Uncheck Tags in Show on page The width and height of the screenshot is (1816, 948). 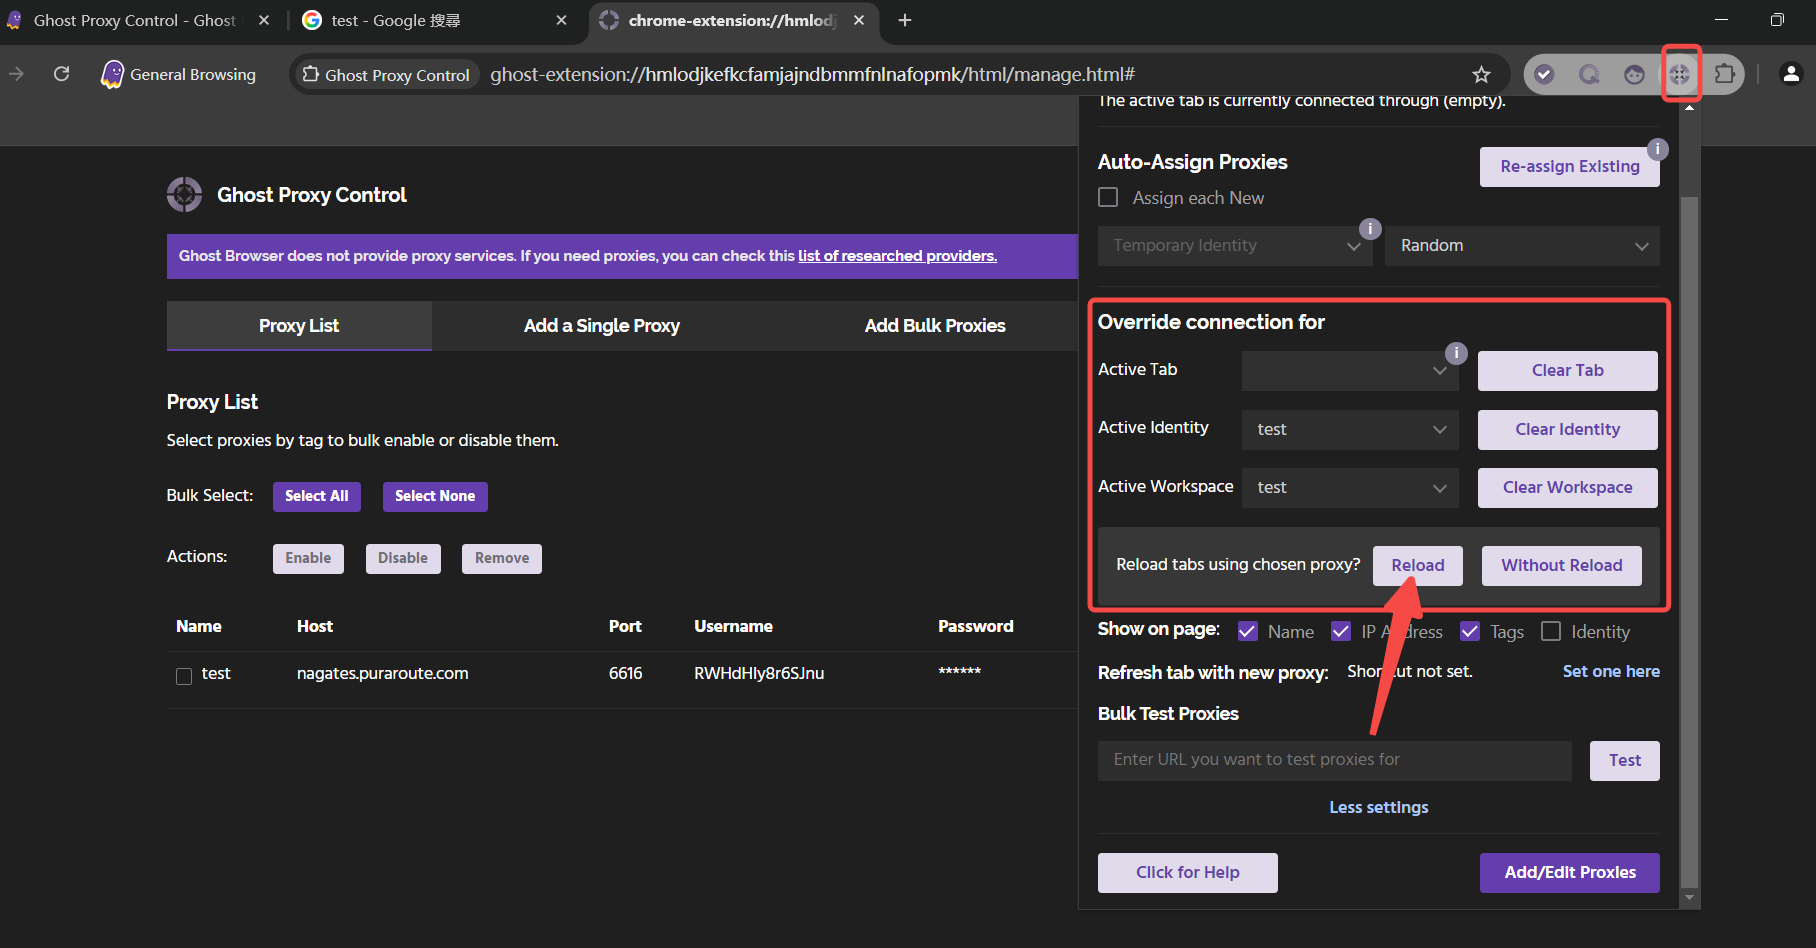tap(1470, 631)
